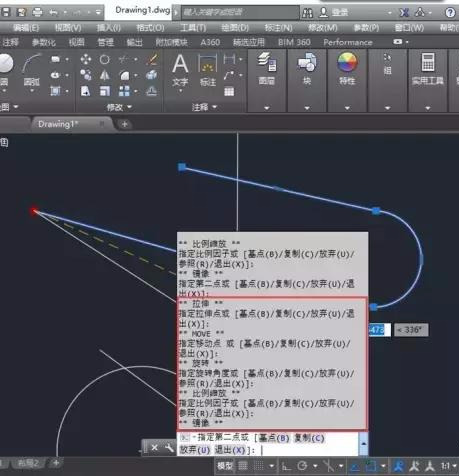Open the 修改(M) Modify menu

(x=323, y=28)
